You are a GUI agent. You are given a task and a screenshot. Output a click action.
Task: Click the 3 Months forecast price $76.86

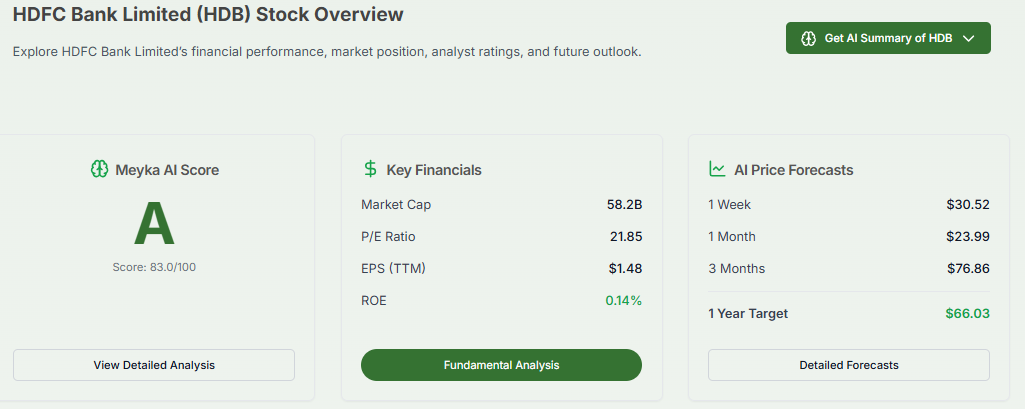point(968,269)
